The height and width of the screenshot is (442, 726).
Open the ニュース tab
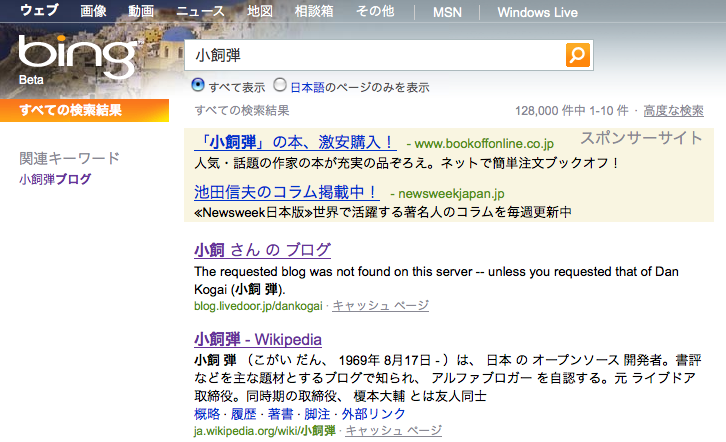[200, 11]
